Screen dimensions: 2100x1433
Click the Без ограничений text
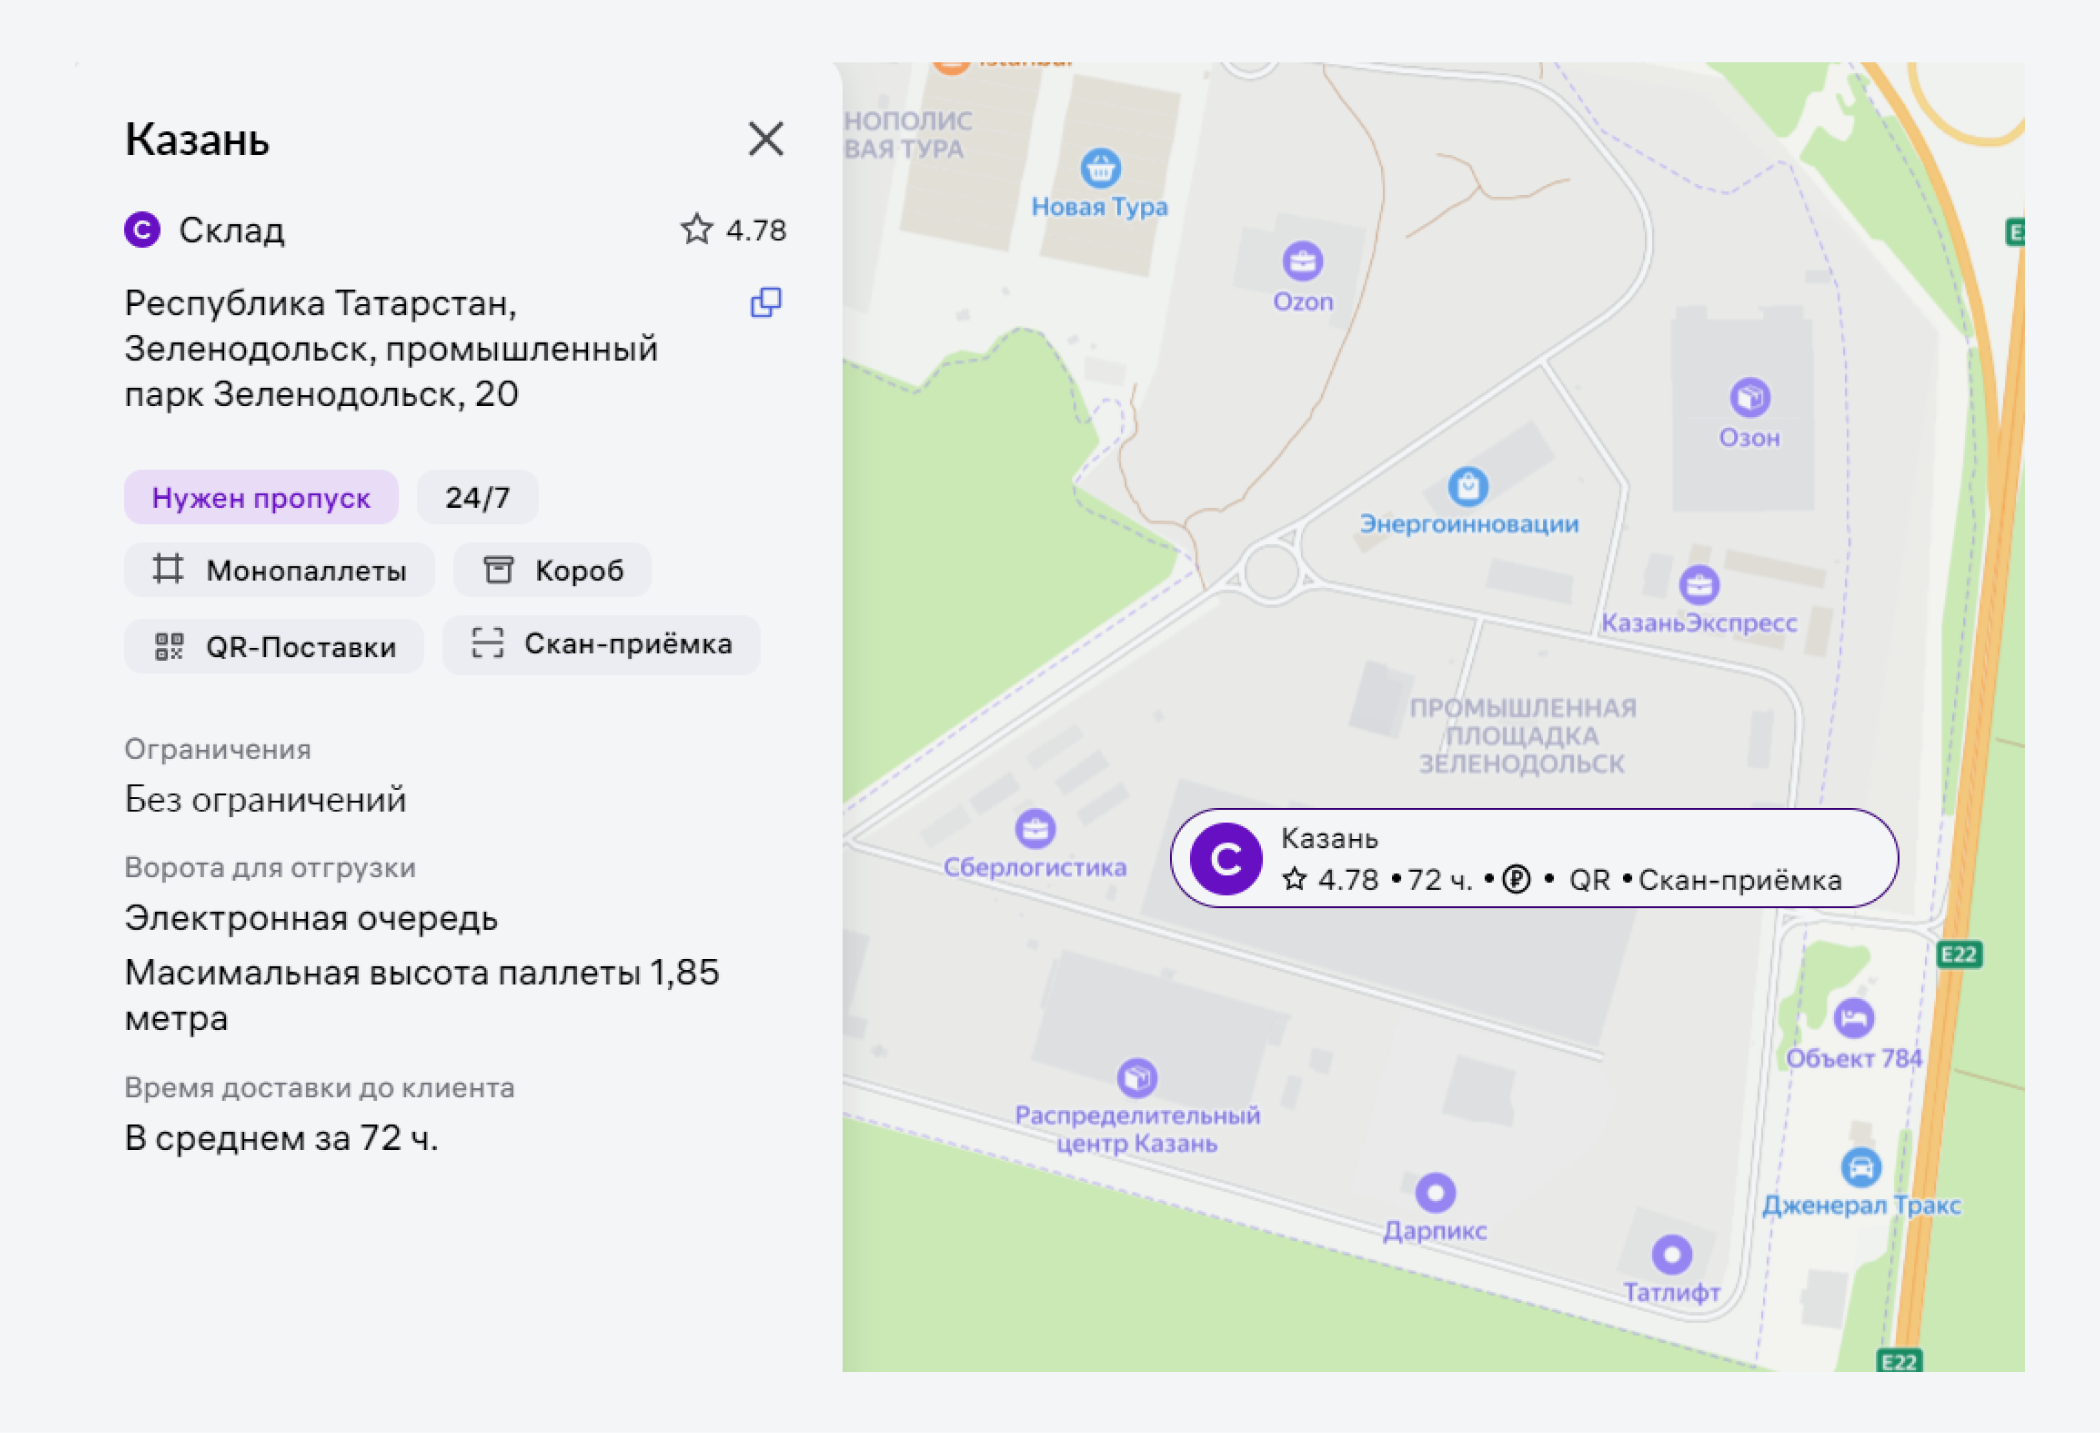pos(265,799)
